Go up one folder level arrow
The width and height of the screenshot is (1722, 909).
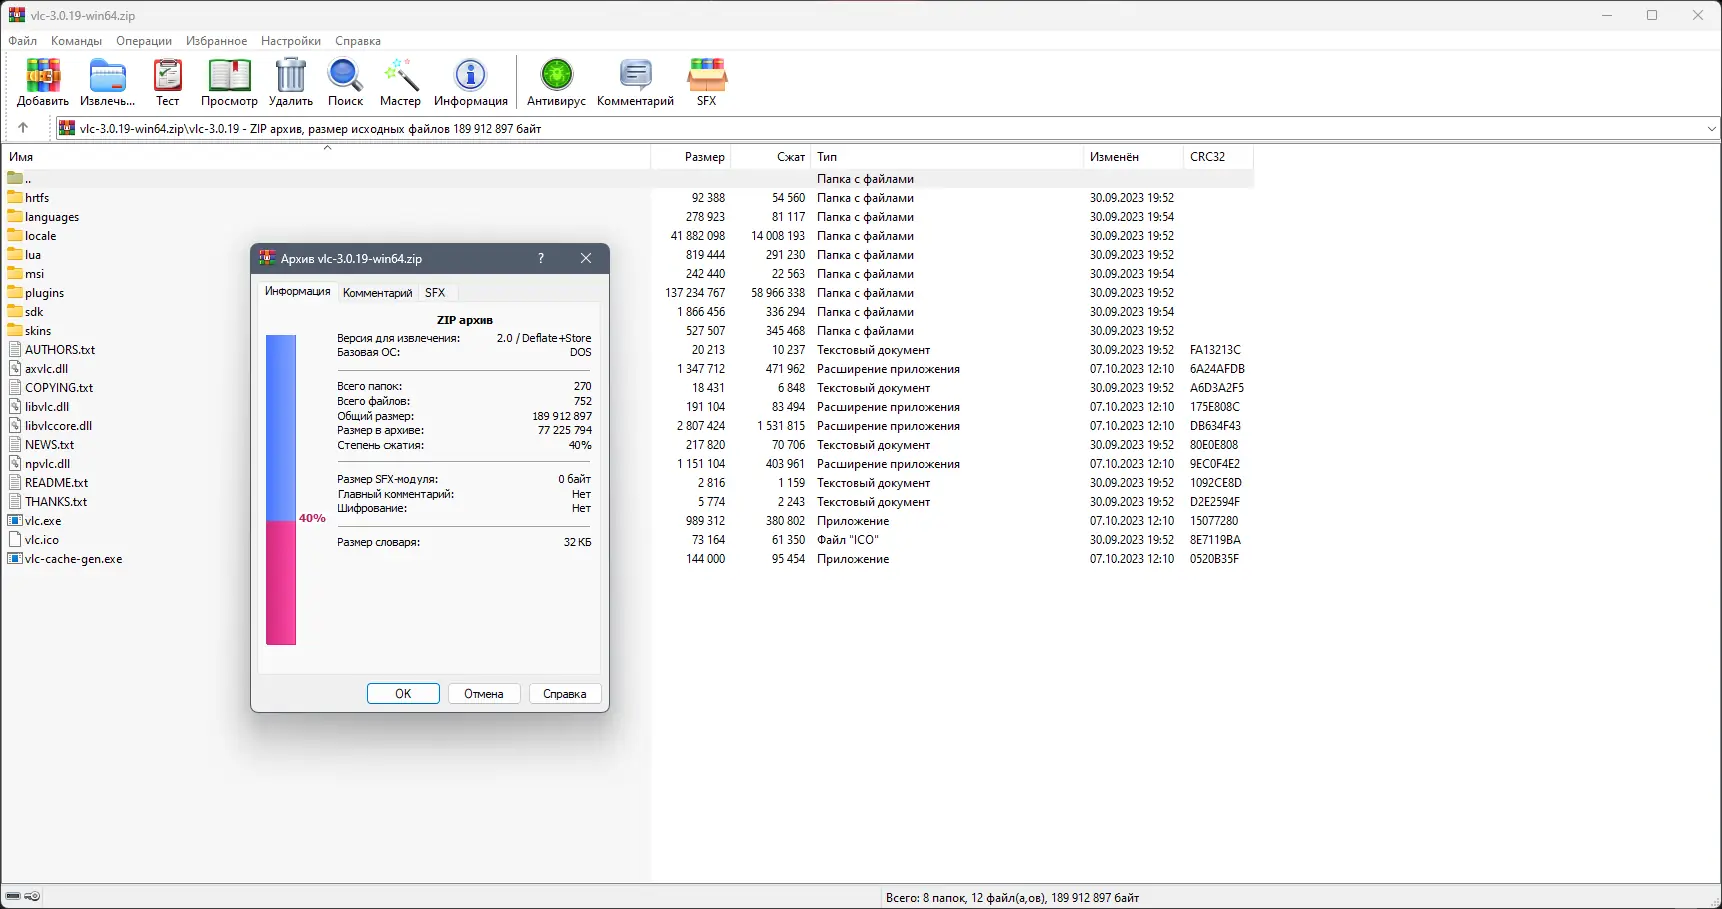(23, 128)
